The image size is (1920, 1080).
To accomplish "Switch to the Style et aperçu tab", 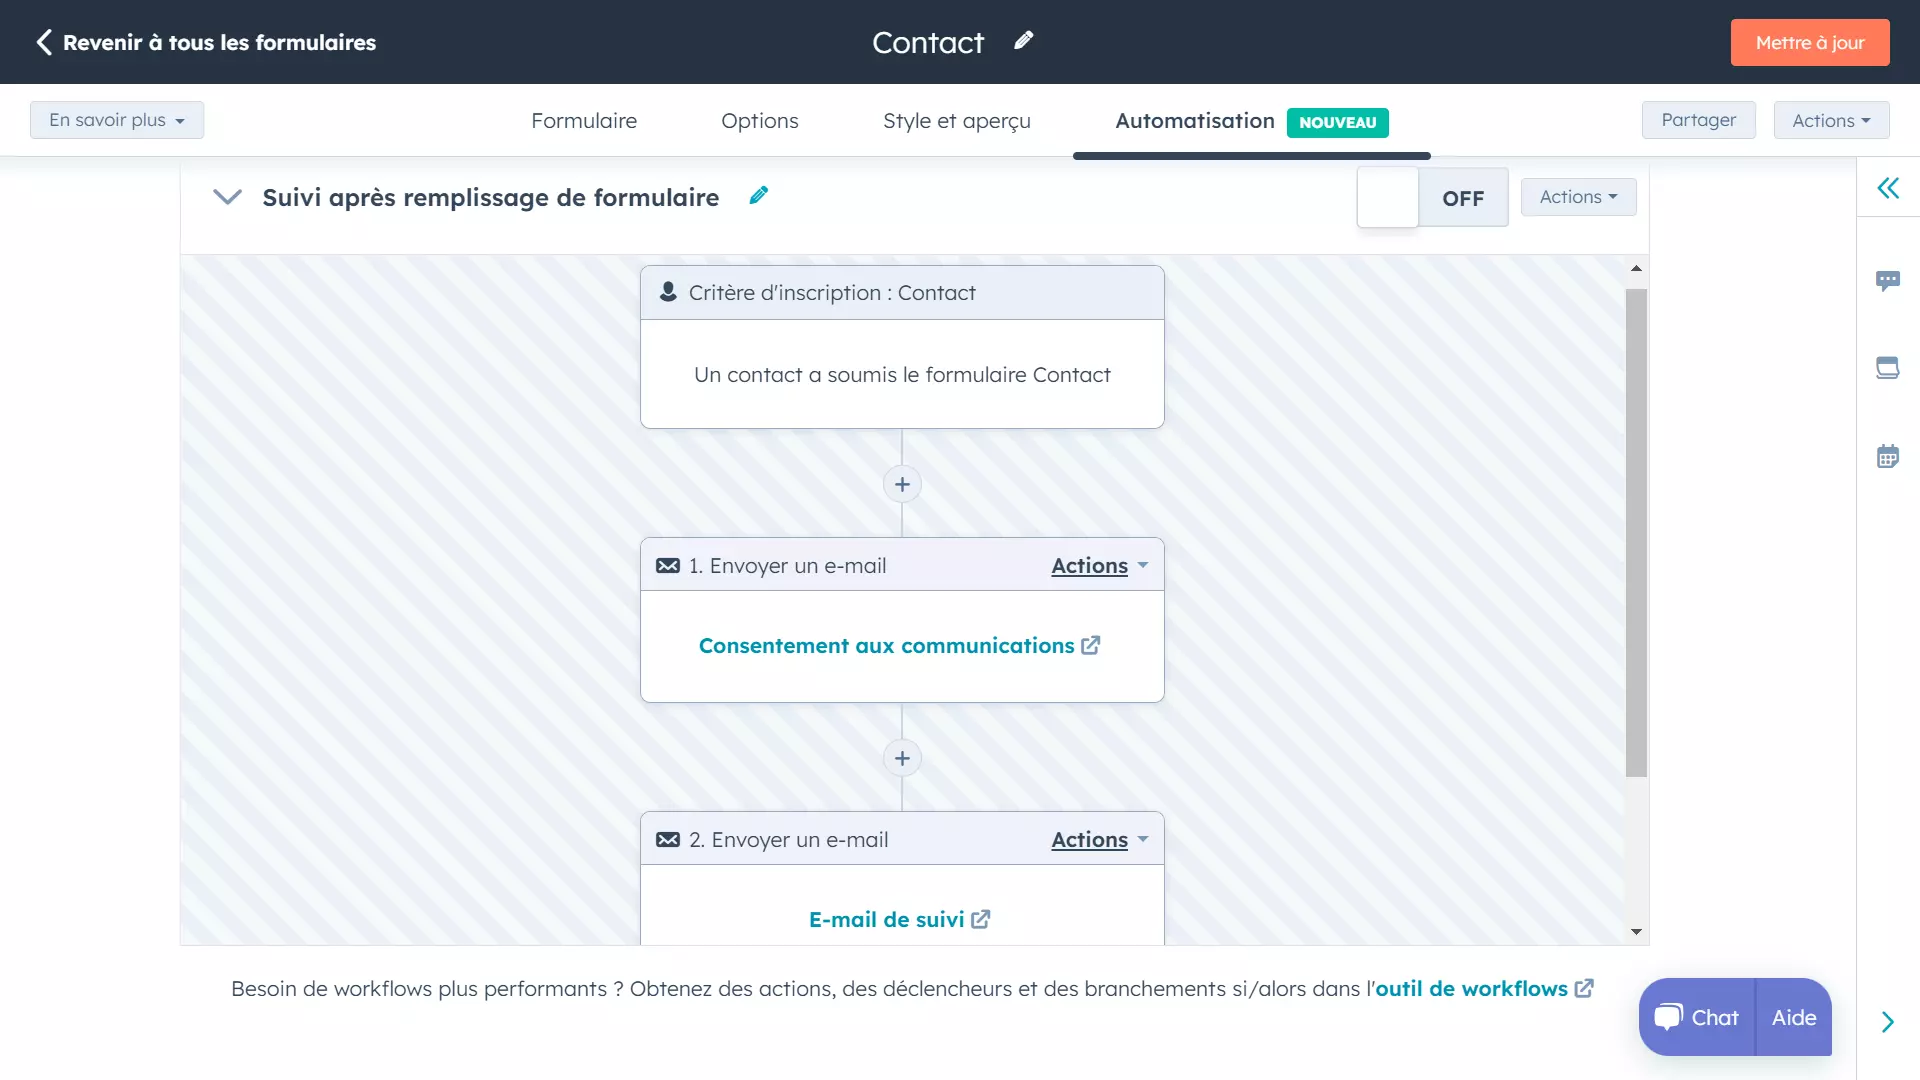I will point(956,121).
